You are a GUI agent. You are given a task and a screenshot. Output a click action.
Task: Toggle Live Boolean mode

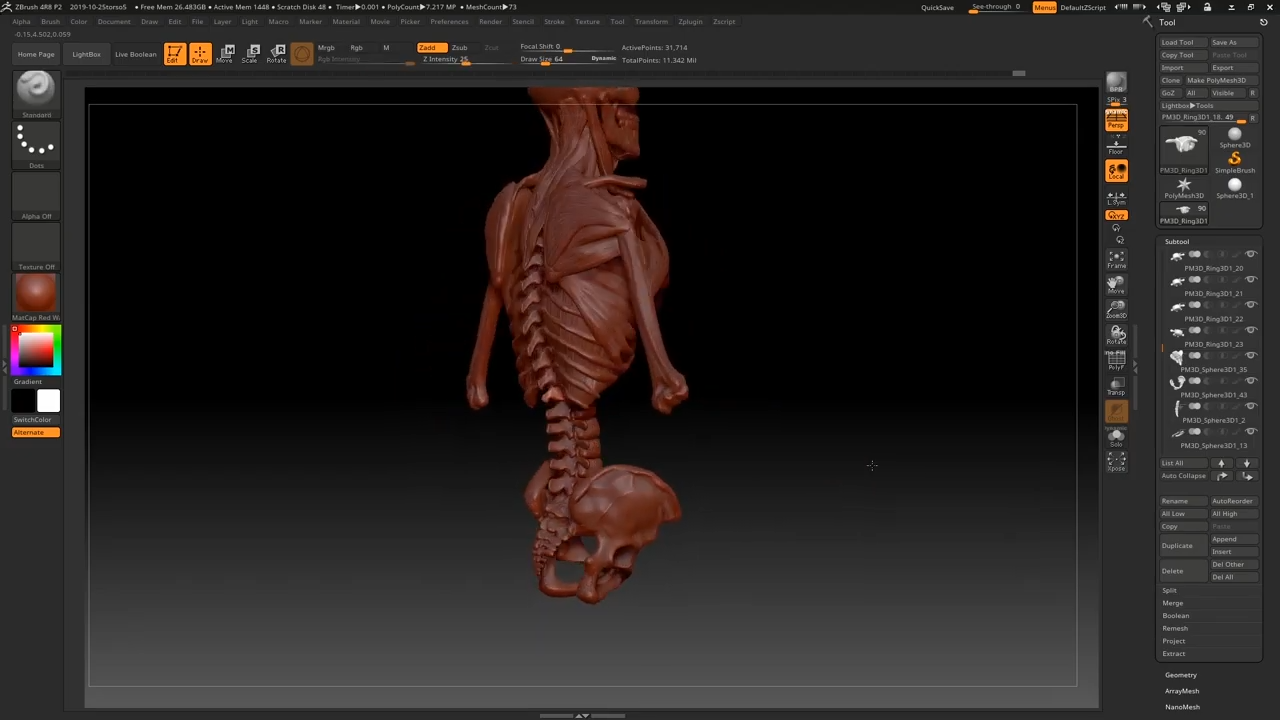coord(135,54)
